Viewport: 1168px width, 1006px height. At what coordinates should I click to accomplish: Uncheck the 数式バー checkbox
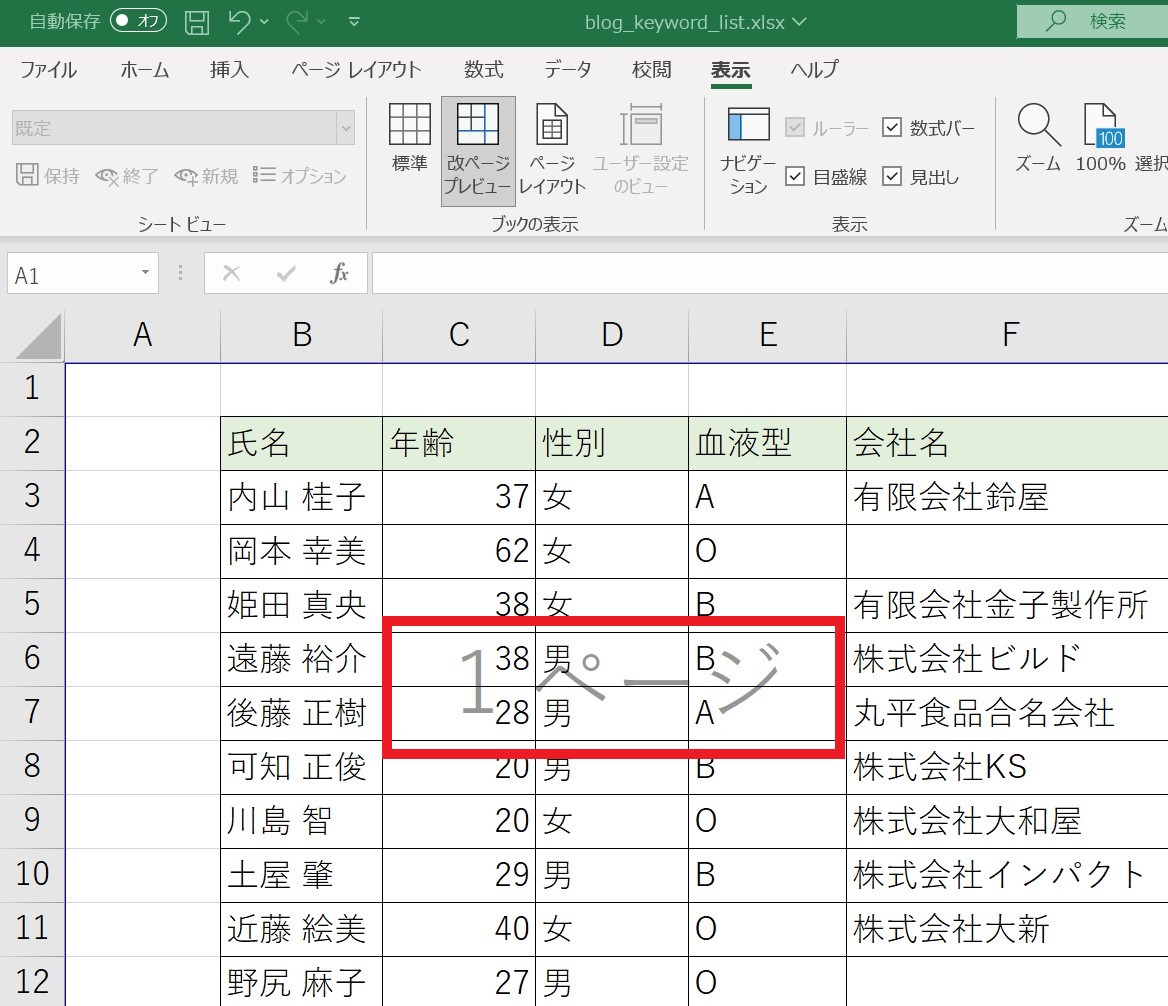pos(893,126)
